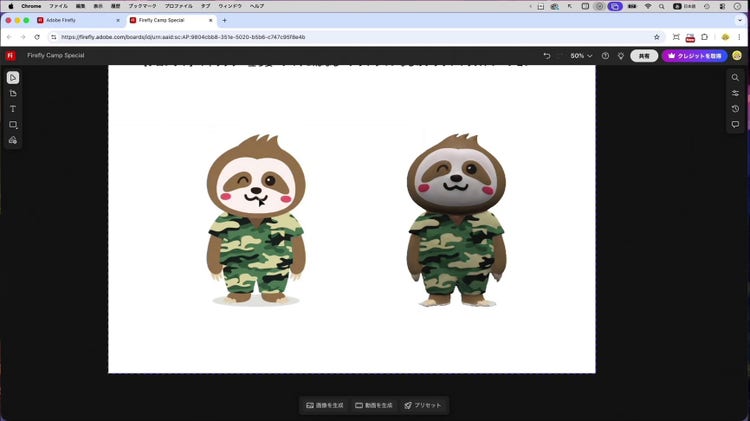This screenshot has height=421, width=750.
Task: Show the version history panel
Action: 735,109
